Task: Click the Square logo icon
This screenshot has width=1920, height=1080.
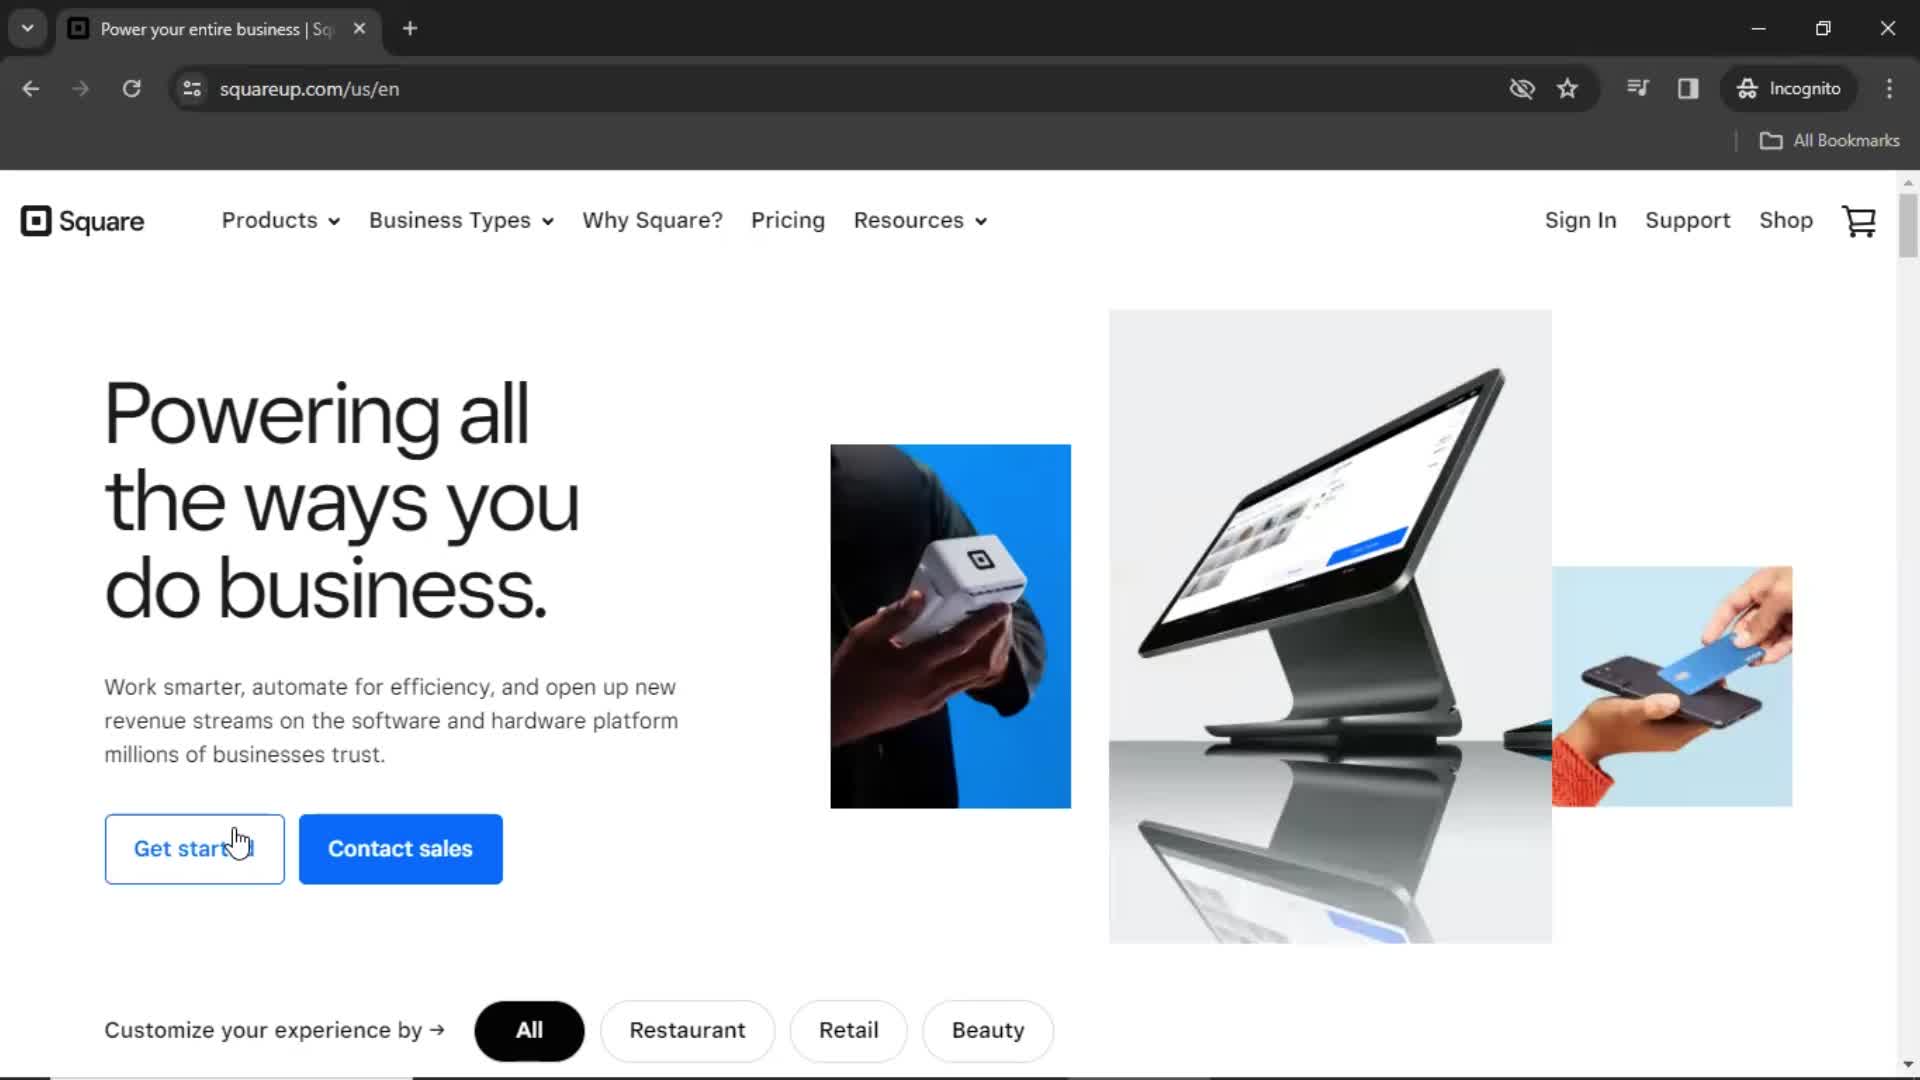Action: click(x=37, y=220)
